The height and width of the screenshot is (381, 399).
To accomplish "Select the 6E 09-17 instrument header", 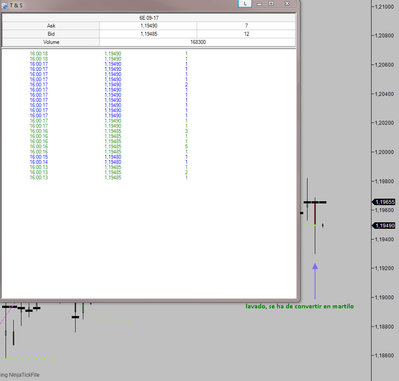I will 149,18.
